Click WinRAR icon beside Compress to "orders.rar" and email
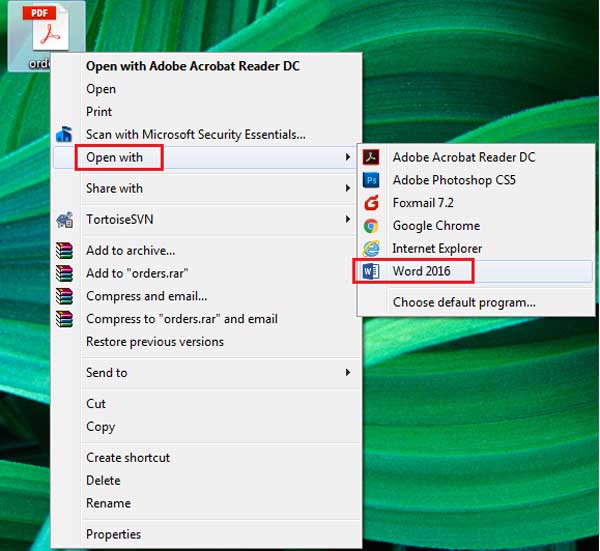Viewport: 600px width, 551px height. pos(64,319)
